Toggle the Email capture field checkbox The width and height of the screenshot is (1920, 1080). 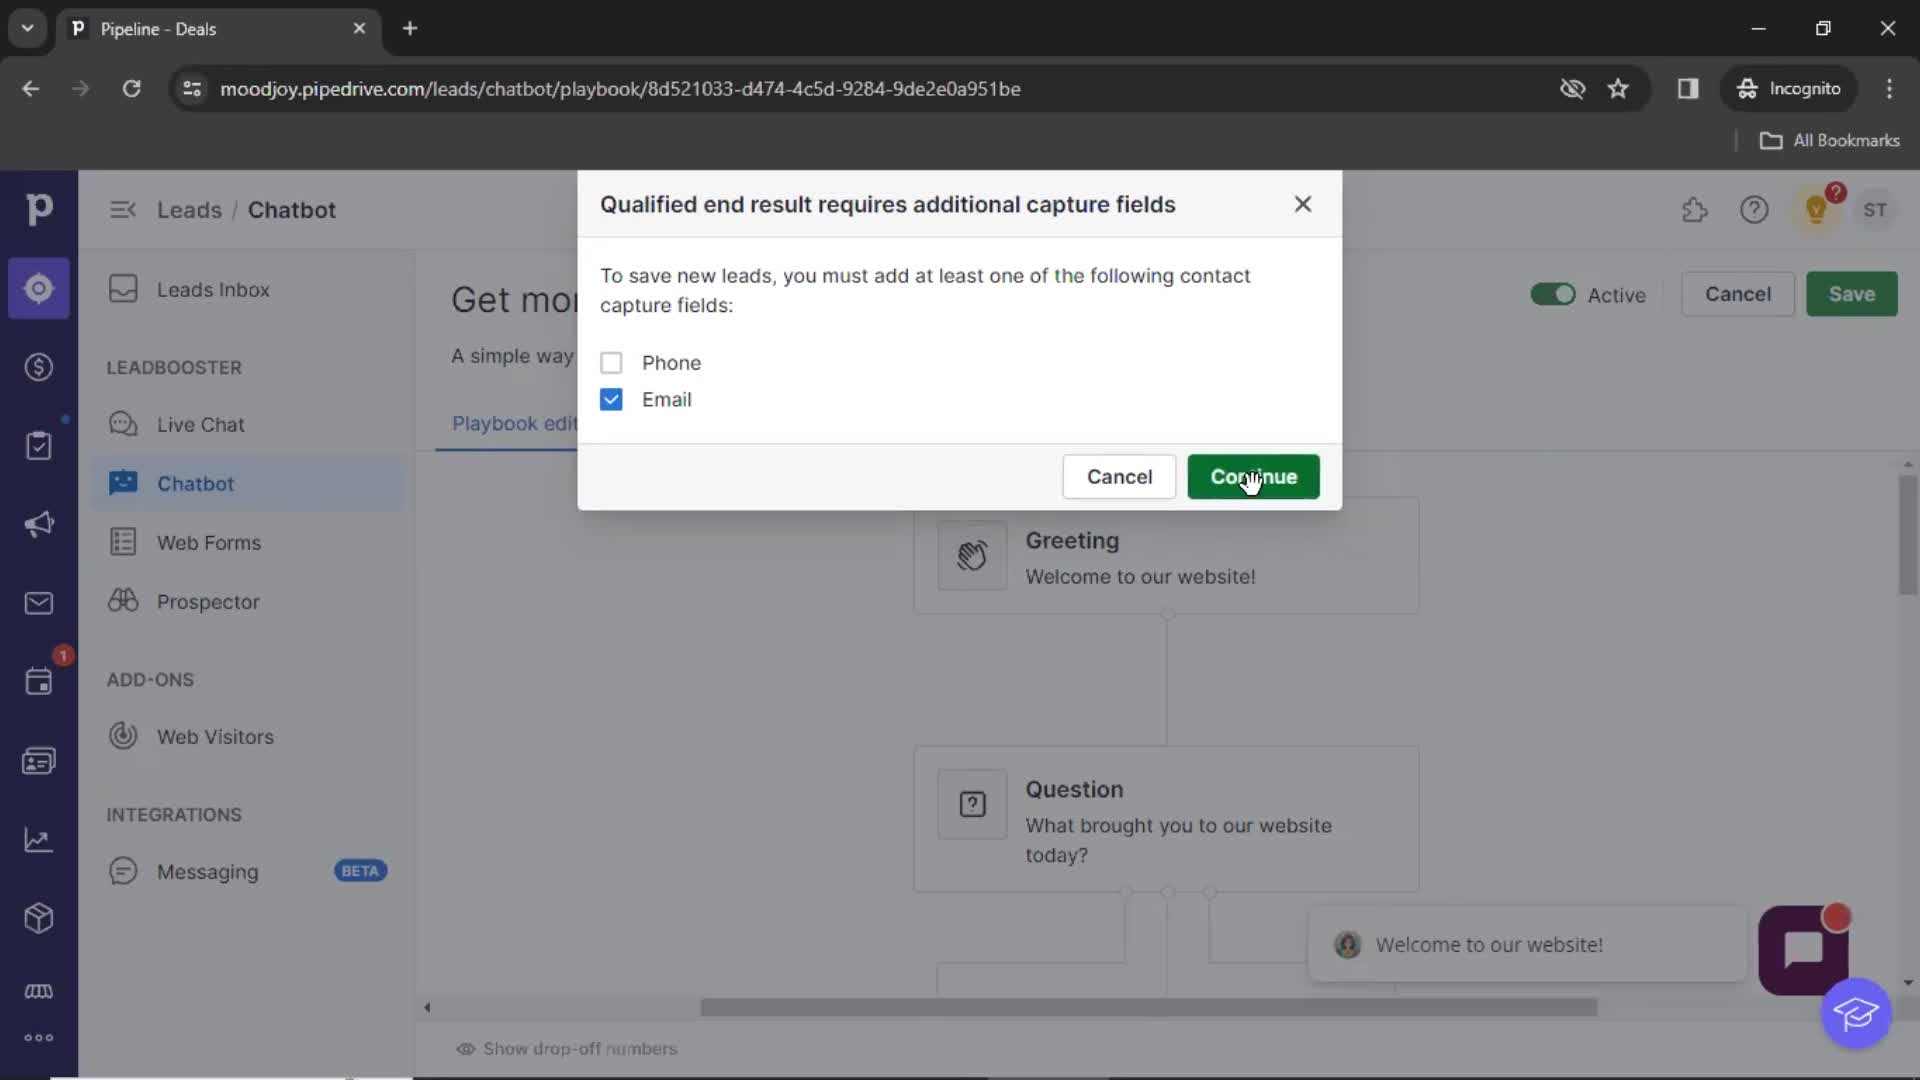[x=611, y=398]
